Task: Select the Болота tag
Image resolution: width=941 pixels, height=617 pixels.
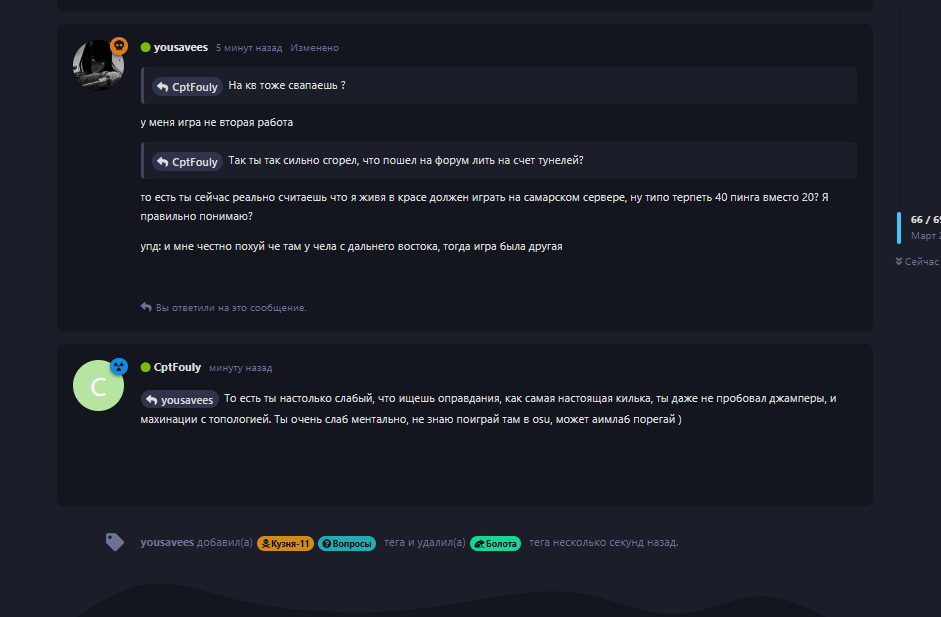Action: click(x=496, y=543)
